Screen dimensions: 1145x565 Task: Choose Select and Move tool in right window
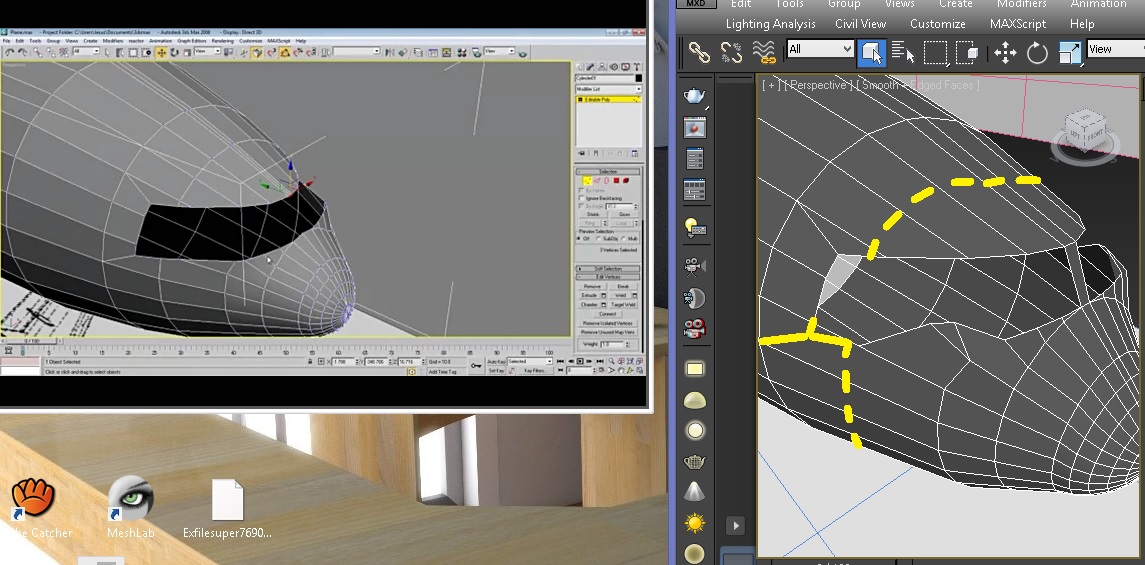click(1006, 53)
